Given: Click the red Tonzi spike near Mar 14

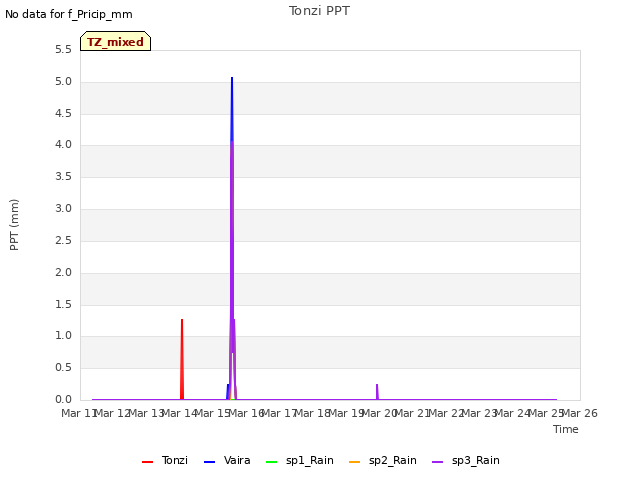Looking at the screenshot, I should click(182, 359).
